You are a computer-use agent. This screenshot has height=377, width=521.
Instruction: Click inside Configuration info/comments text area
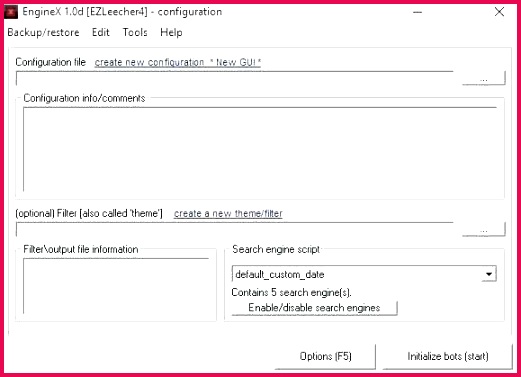pos(260,149)
